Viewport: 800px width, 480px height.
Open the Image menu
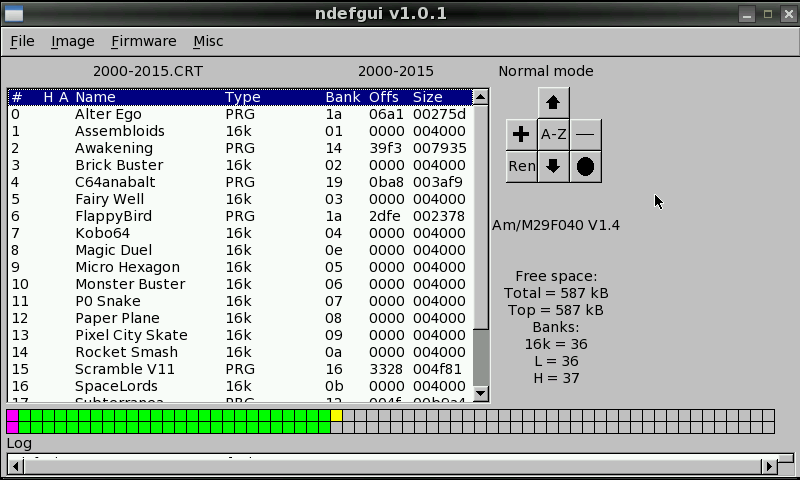point(72,41)
